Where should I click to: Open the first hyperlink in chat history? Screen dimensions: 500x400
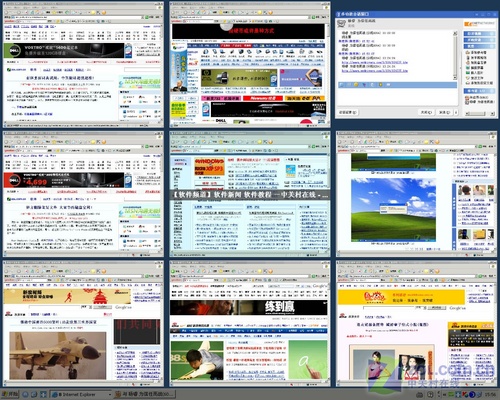374,62
